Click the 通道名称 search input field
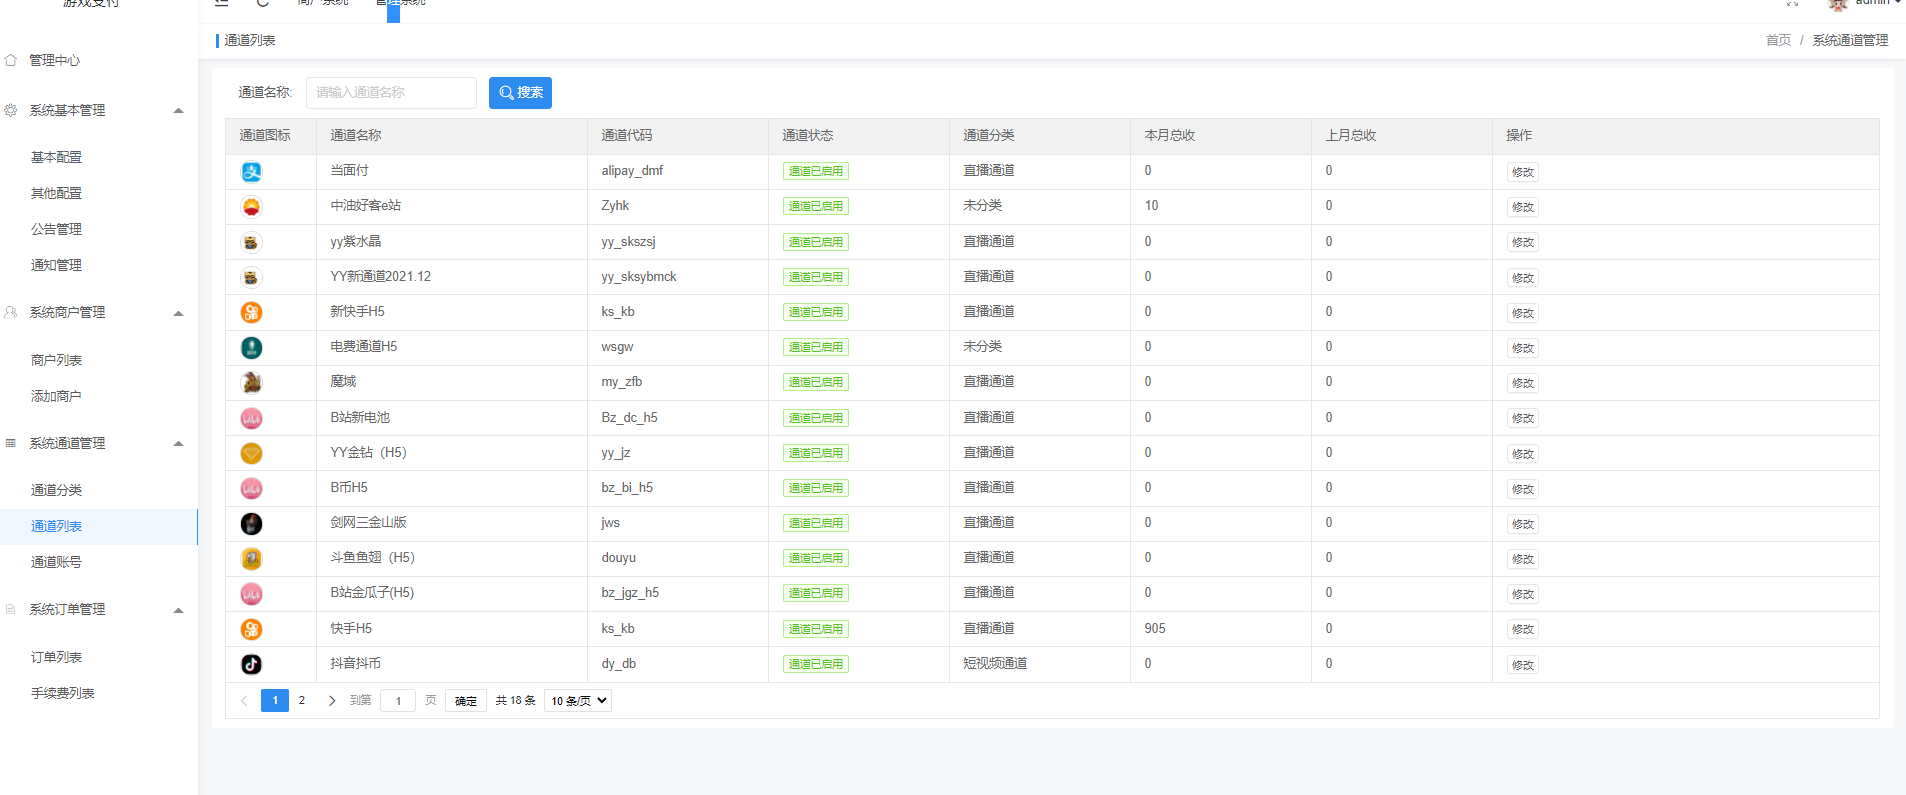1906x795 pixels. [x=391, y=93]
